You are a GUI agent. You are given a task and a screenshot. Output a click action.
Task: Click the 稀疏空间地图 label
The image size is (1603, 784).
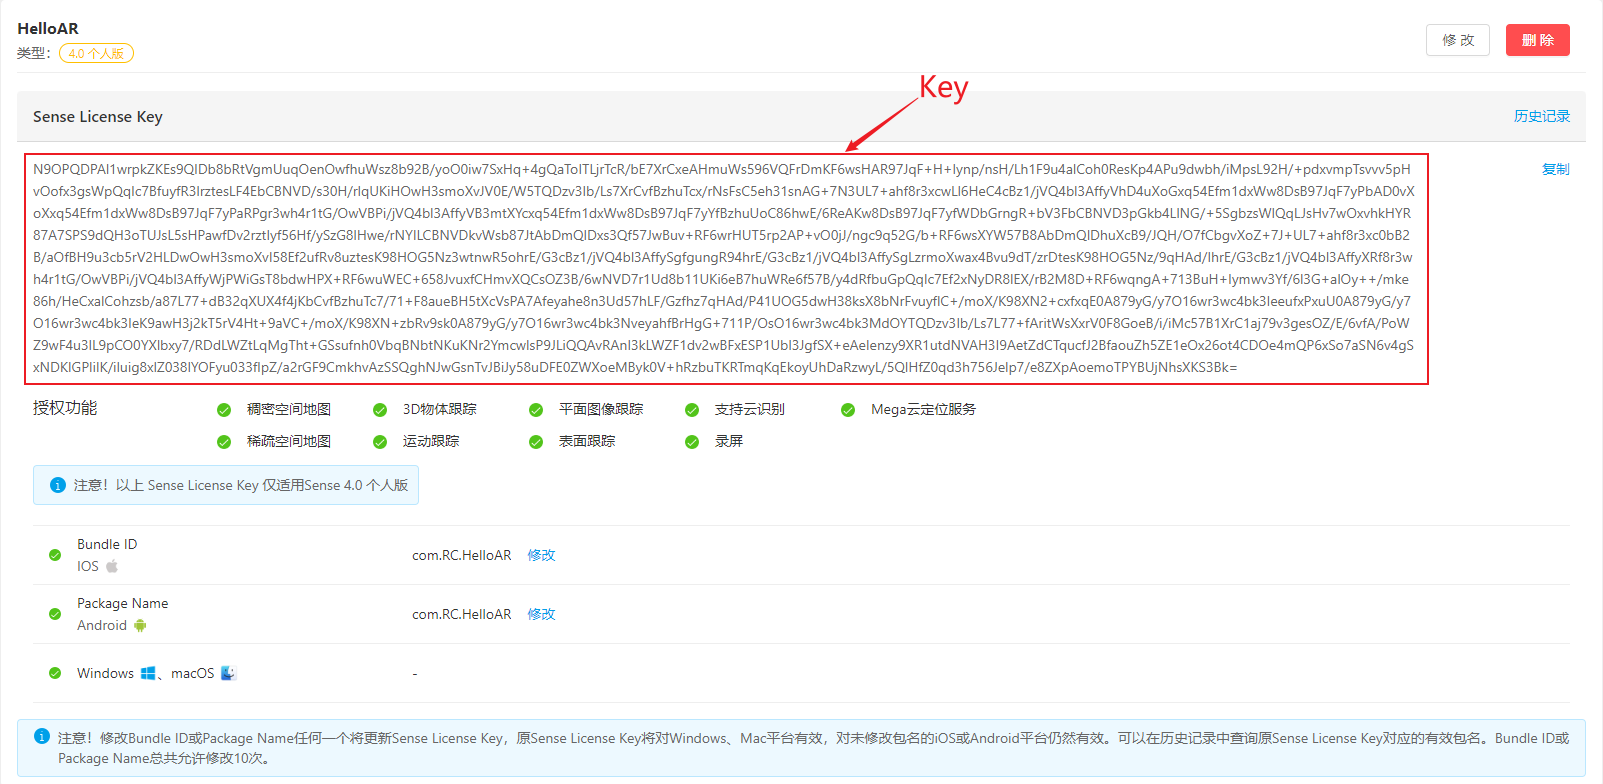point(289,441)
